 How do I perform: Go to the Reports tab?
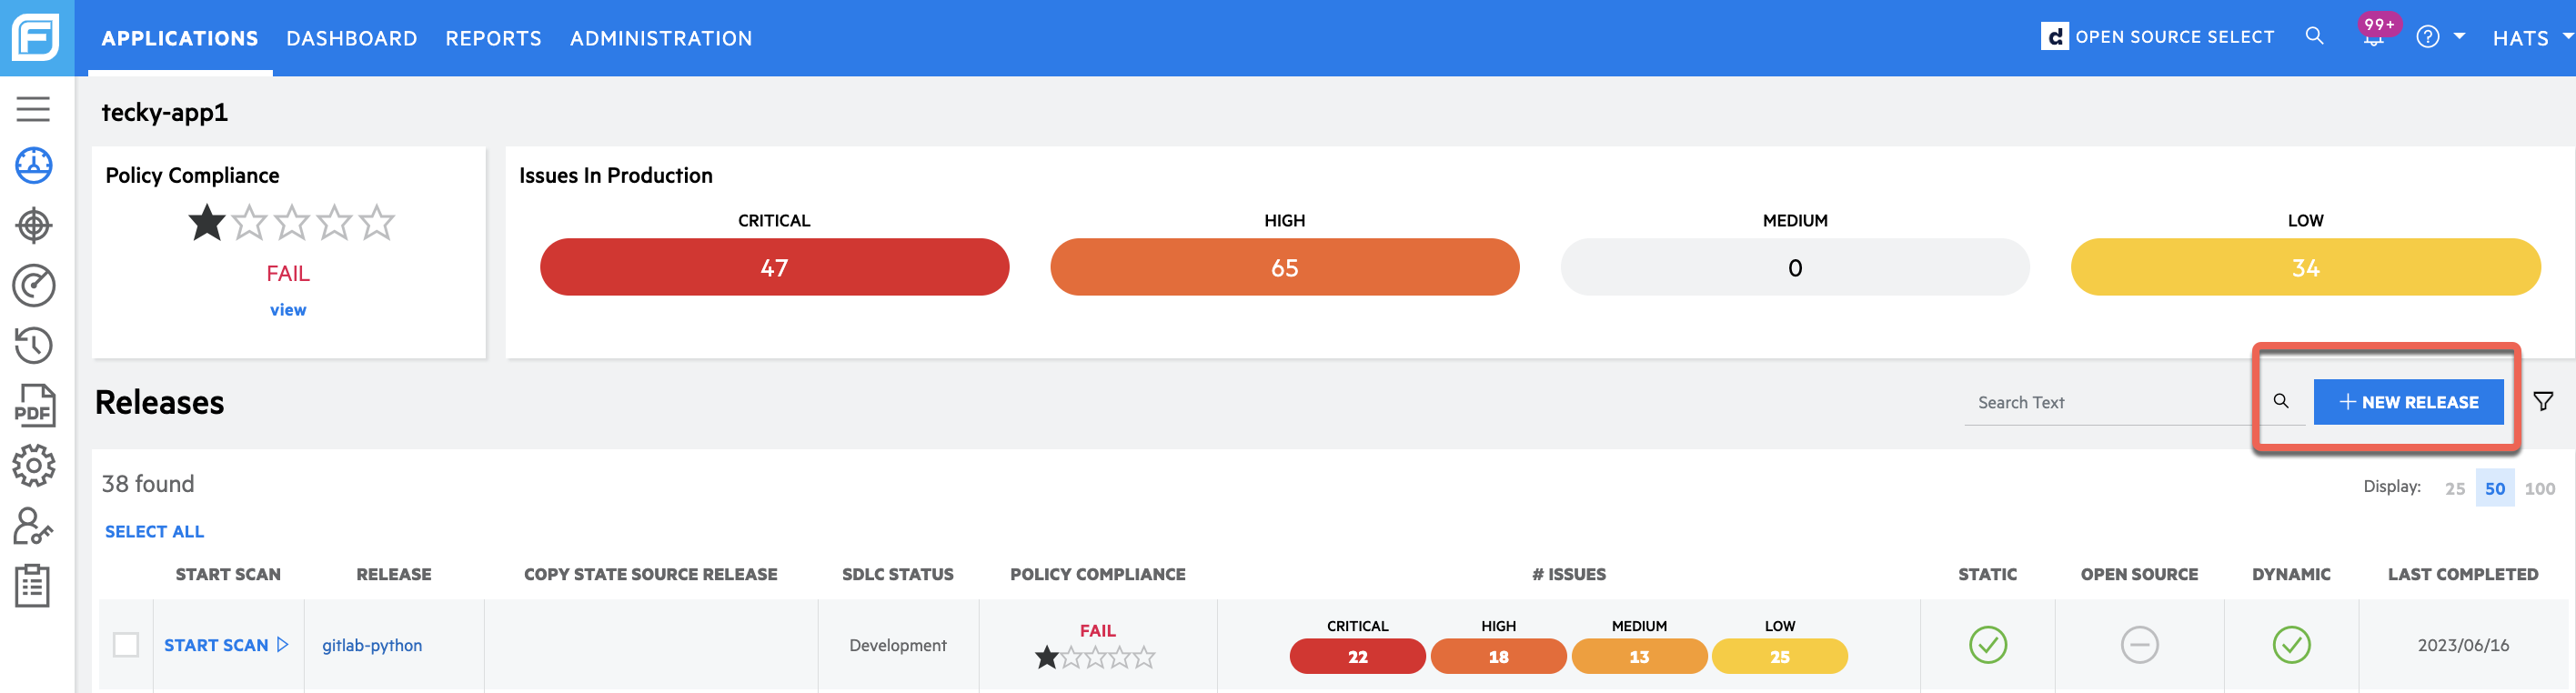[493, 38]
